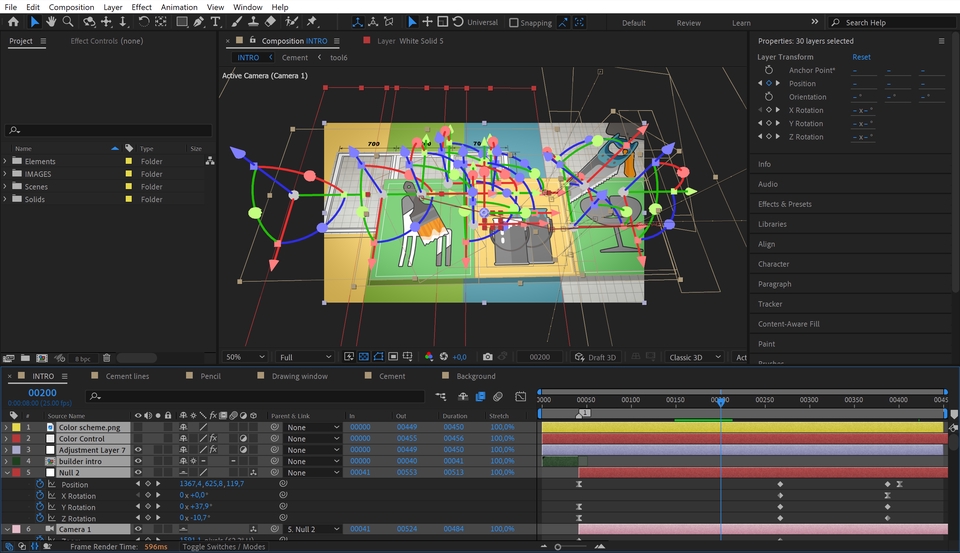Toggle the Draft 3D button
Image resolution: width=960 pixels, height=553 pixels.
pos(594,357)
